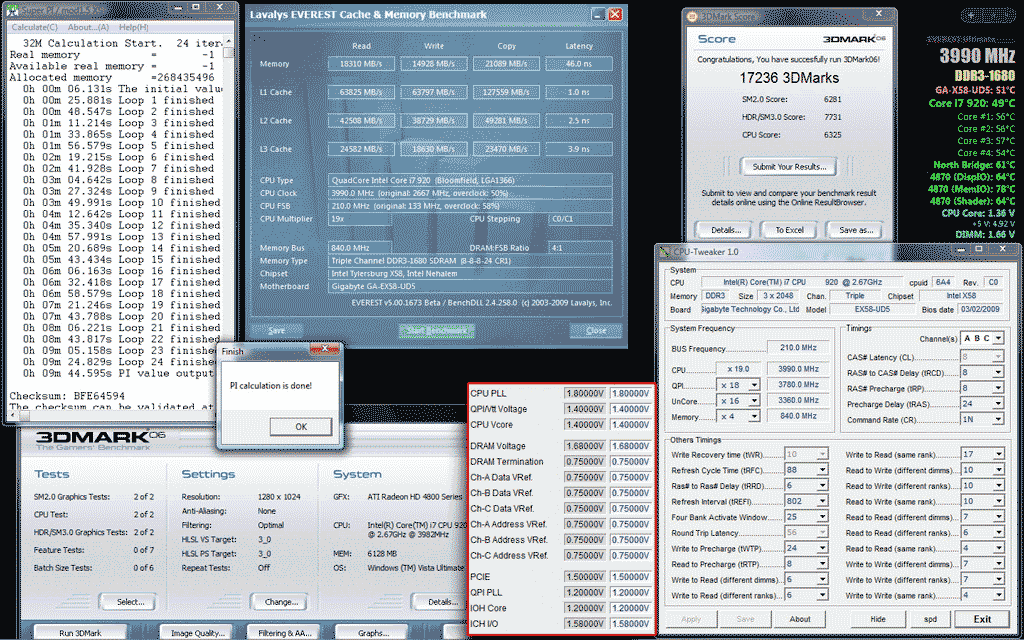
Task: Open the QPI multiplier dropdown showing x 18
Action: point(739,385)
